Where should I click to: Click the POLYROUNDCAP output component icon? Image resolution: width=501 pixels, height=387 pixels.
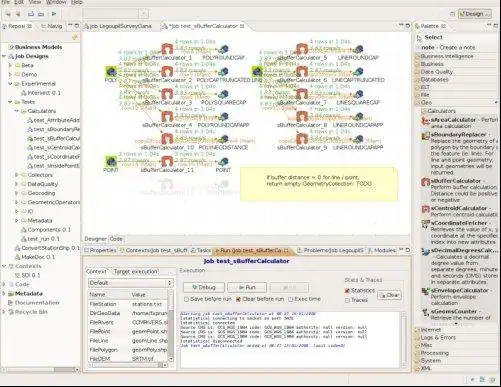coord(223,49)
